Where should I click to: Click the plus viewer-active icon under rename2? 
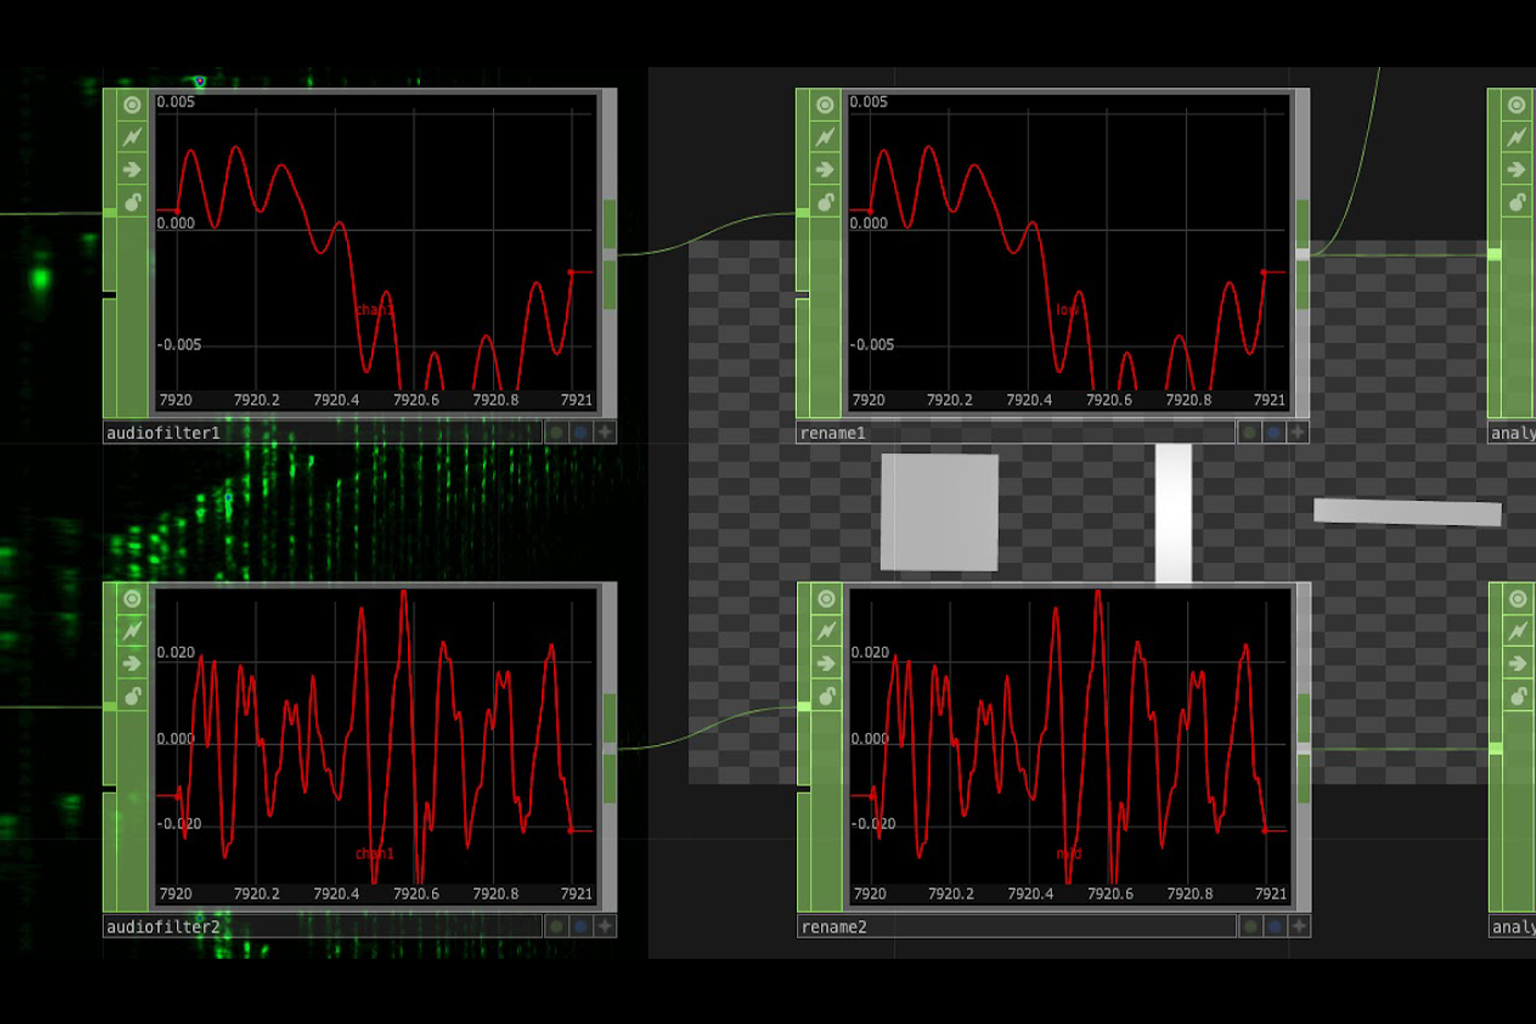click(1299, 926)
